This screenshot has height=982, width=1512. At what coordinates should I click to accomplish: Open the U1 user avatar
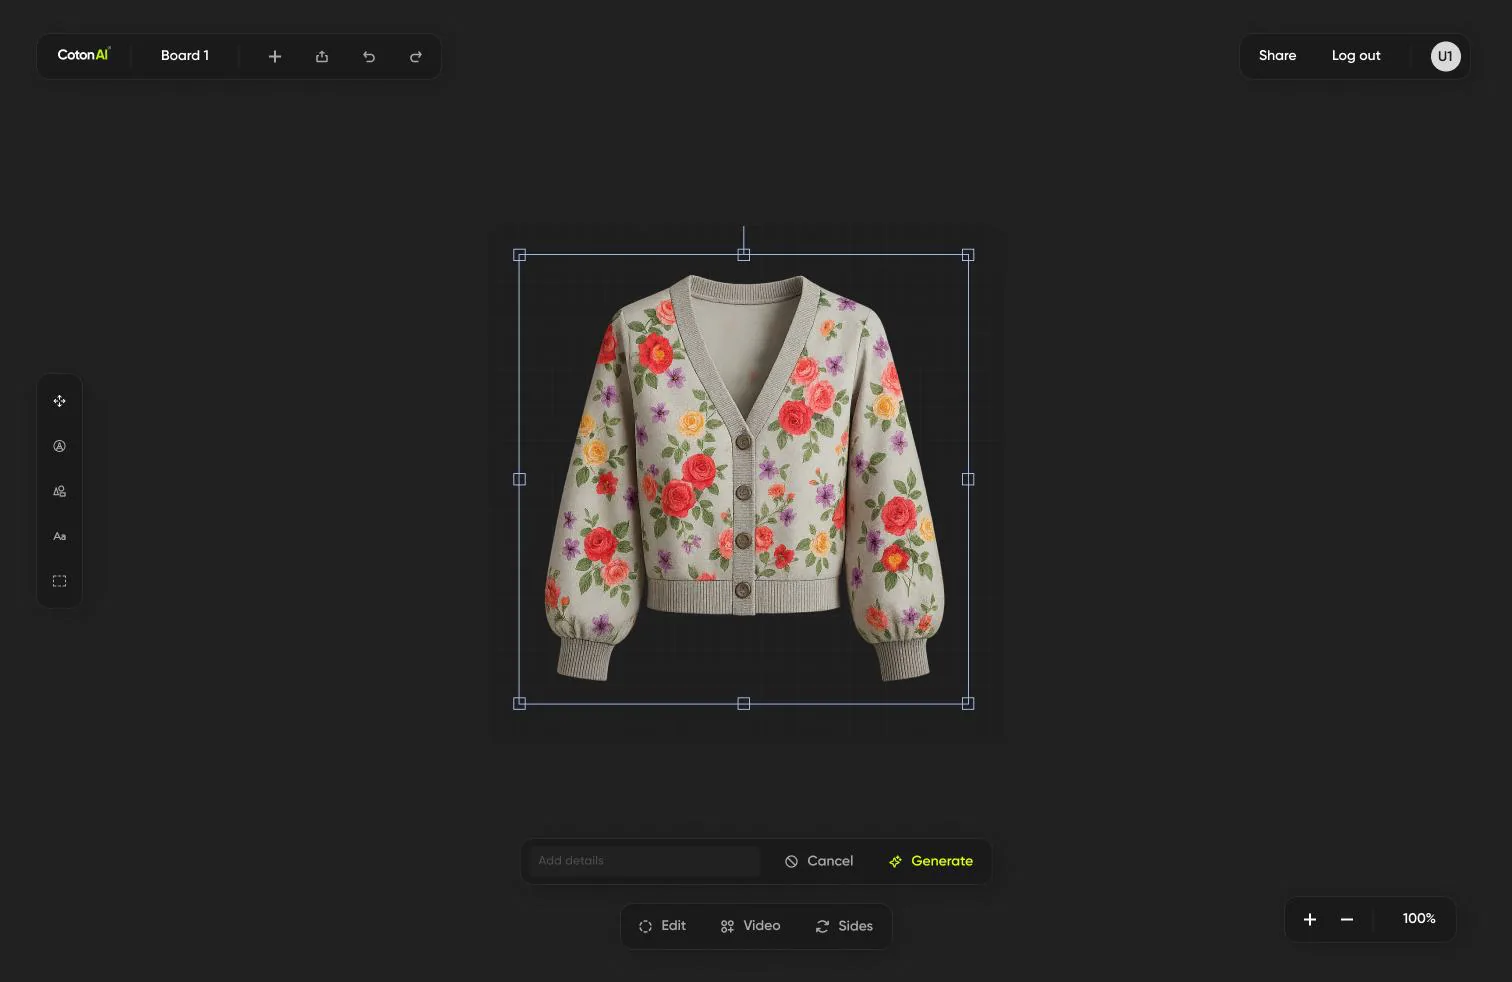click(x=1445, y=56)
